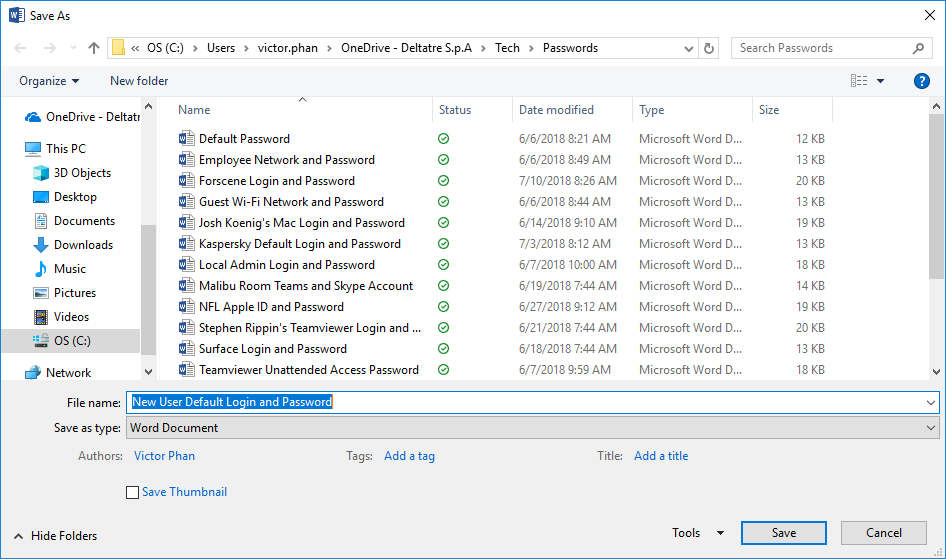Open Videos in the sidebar

coord(61,317)
